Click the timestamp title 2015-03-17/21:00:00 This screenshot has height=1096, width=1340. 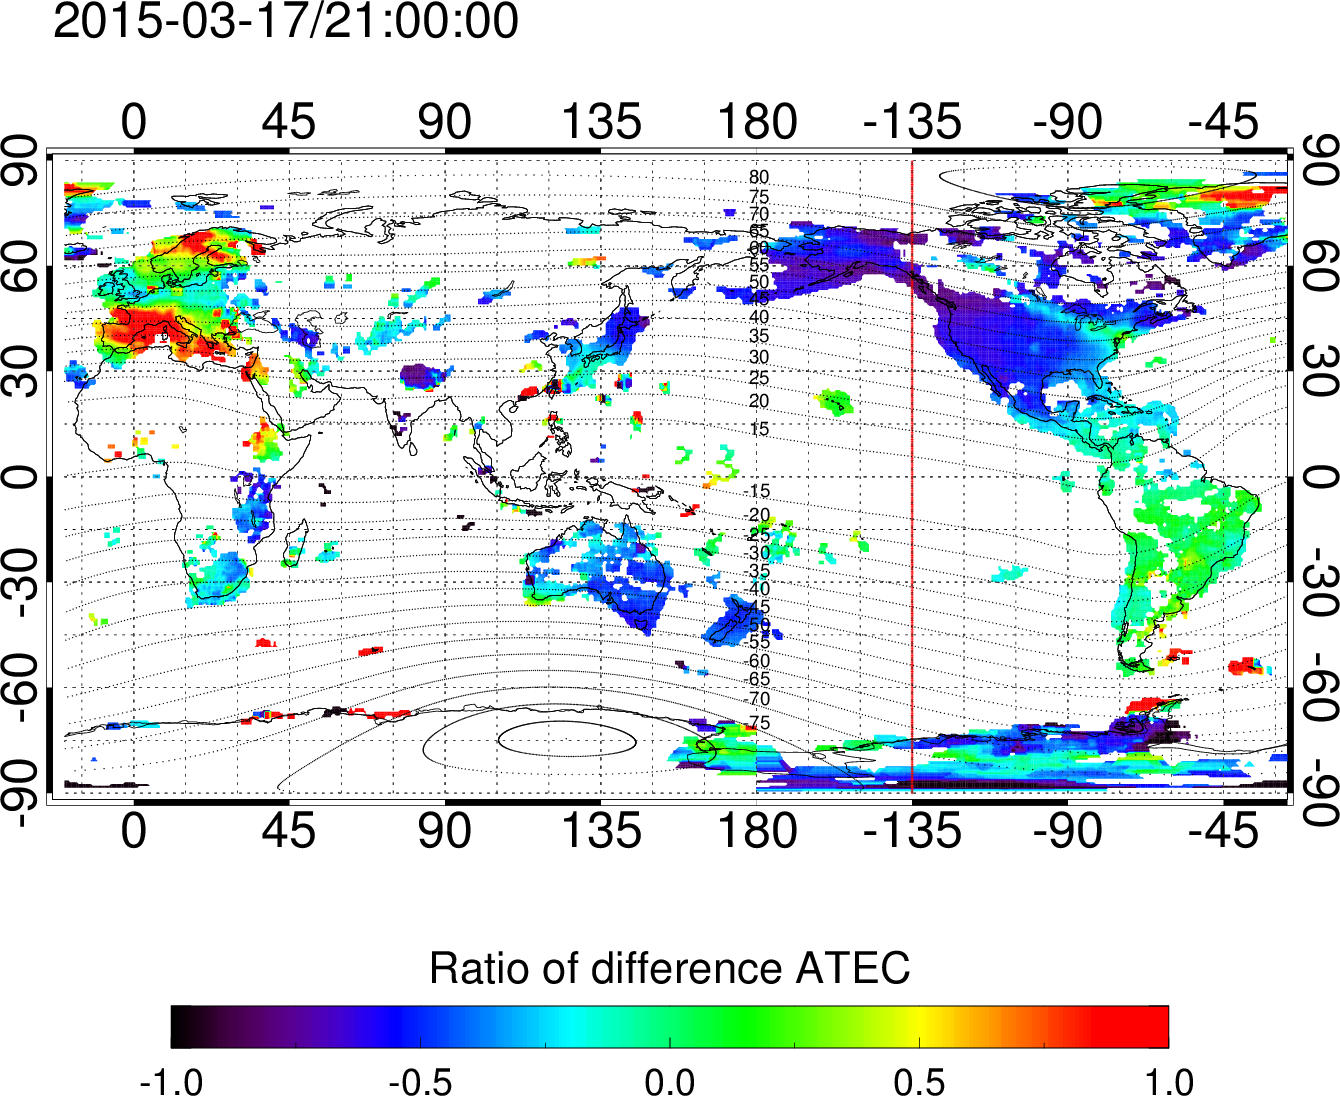pyautogui.click(x=286, y=21)
